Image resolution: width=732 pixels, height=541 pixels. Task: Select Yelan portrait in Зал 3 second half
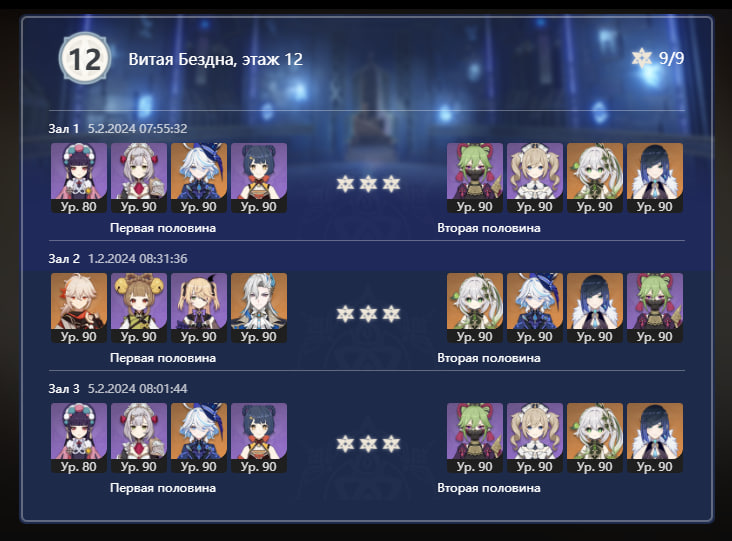pos(655,438)
